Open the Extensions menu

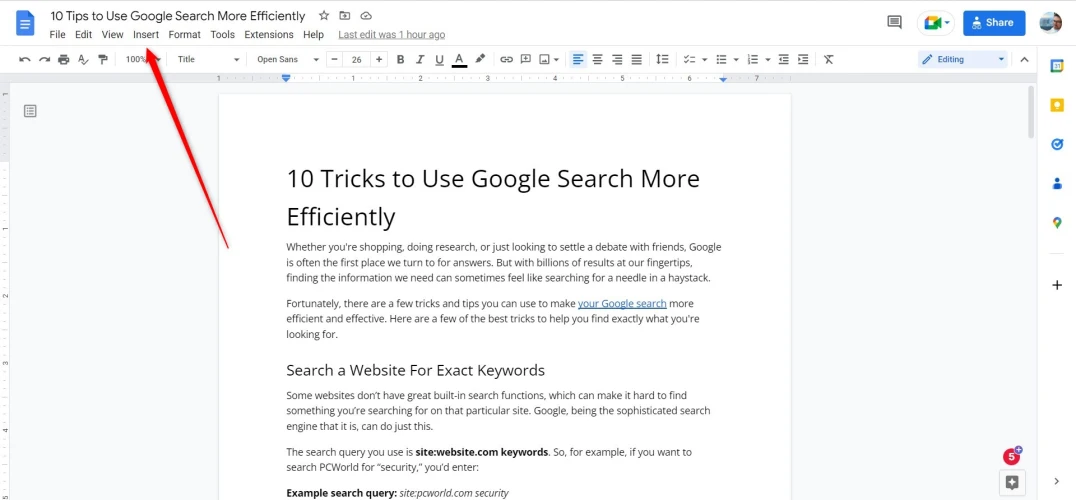pyautogui.click(x=269, y=35)
